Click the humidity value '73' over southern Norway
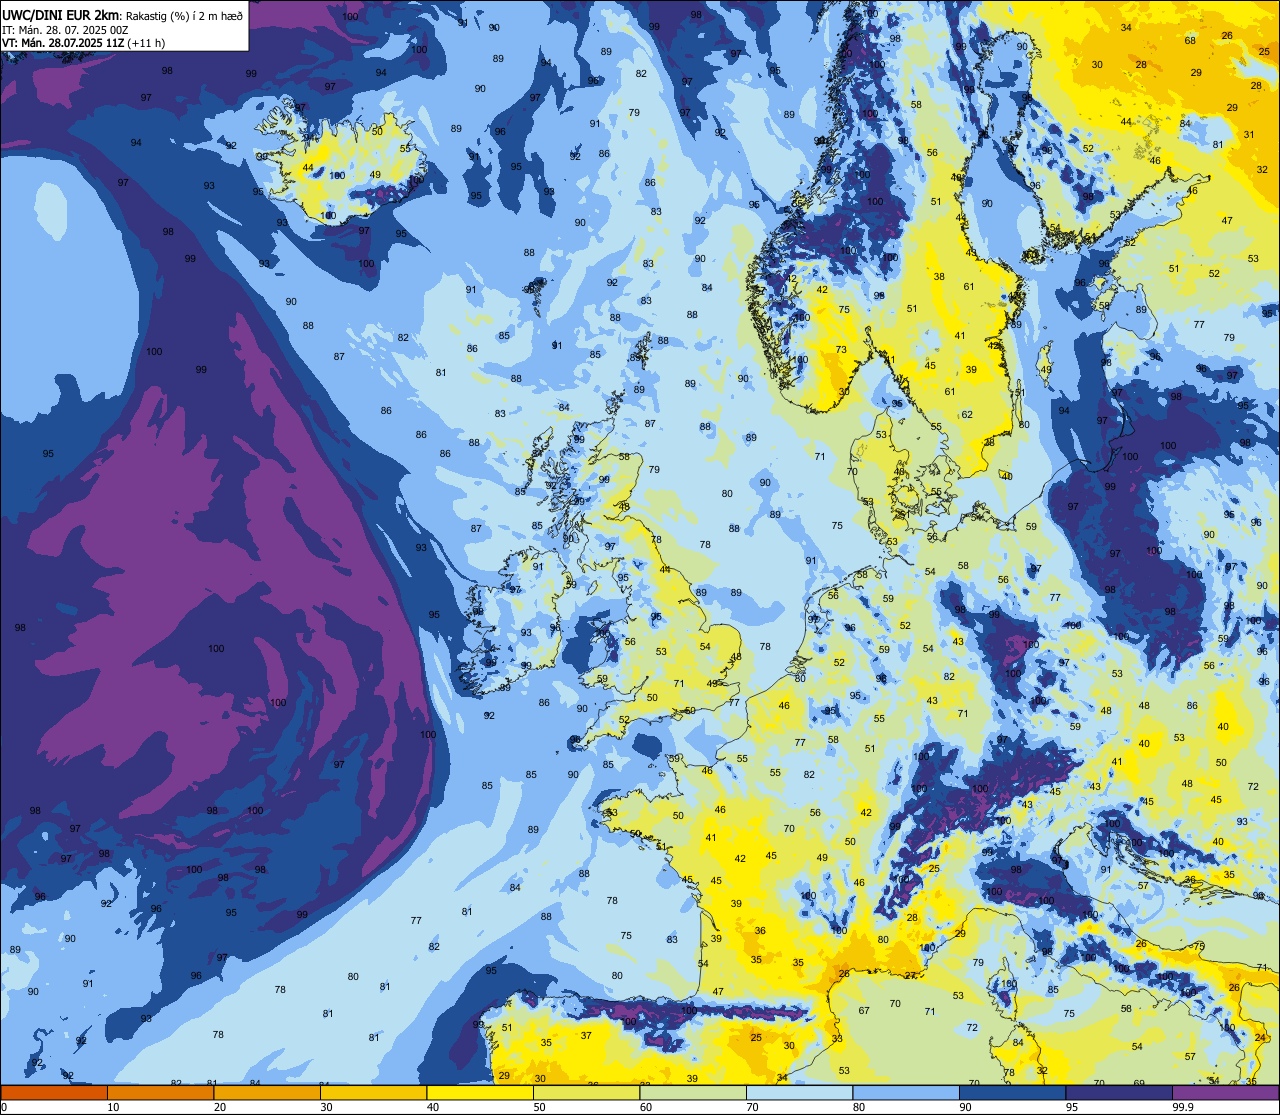Image resolution: width=1280 pixels, height=1115 pixels. [841, 350]
